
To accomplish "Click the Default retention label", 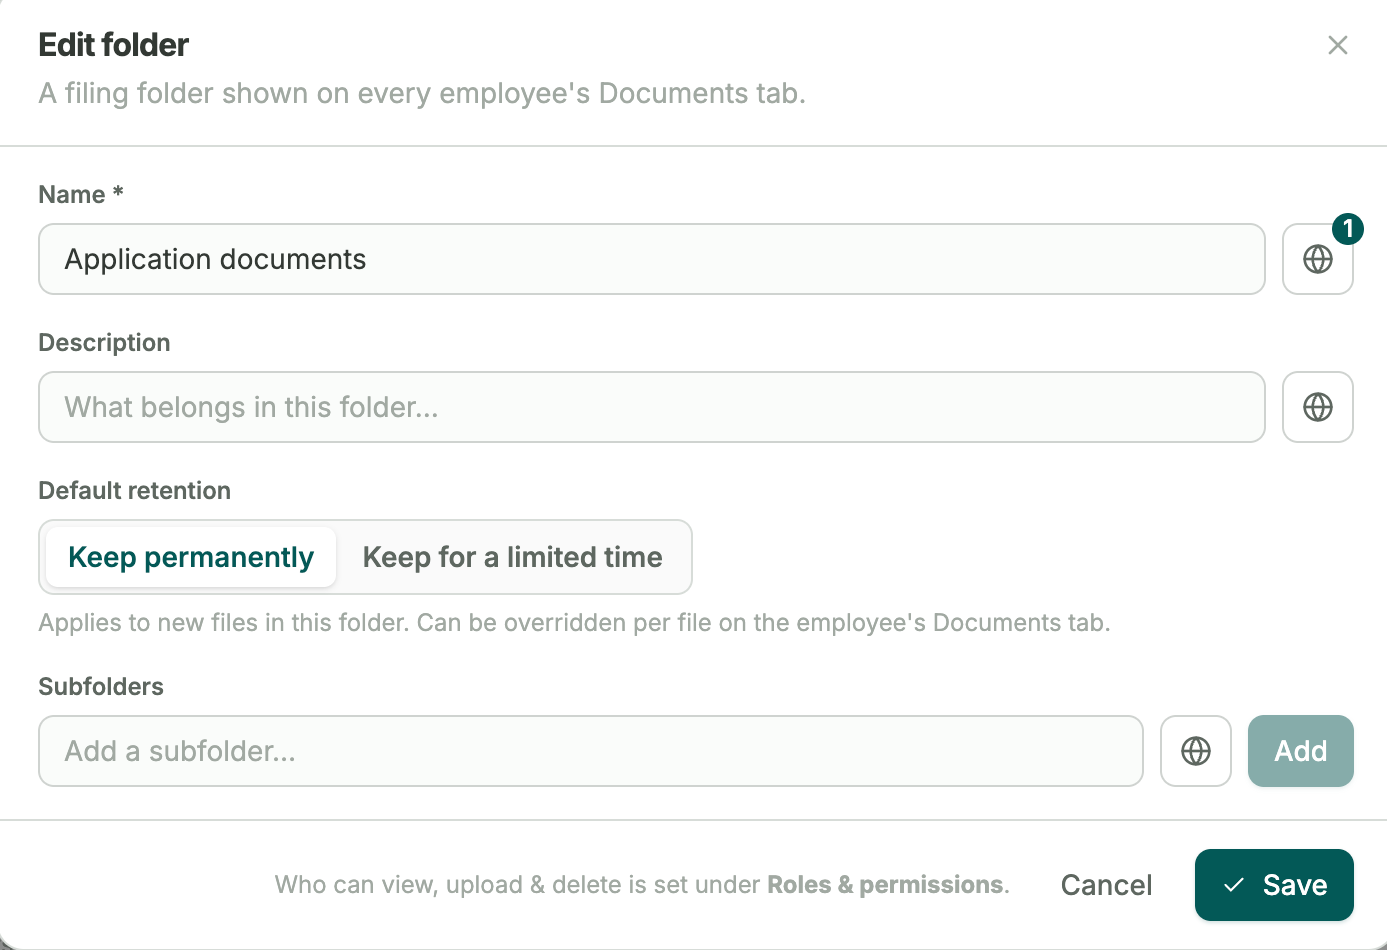I will 135,491.
